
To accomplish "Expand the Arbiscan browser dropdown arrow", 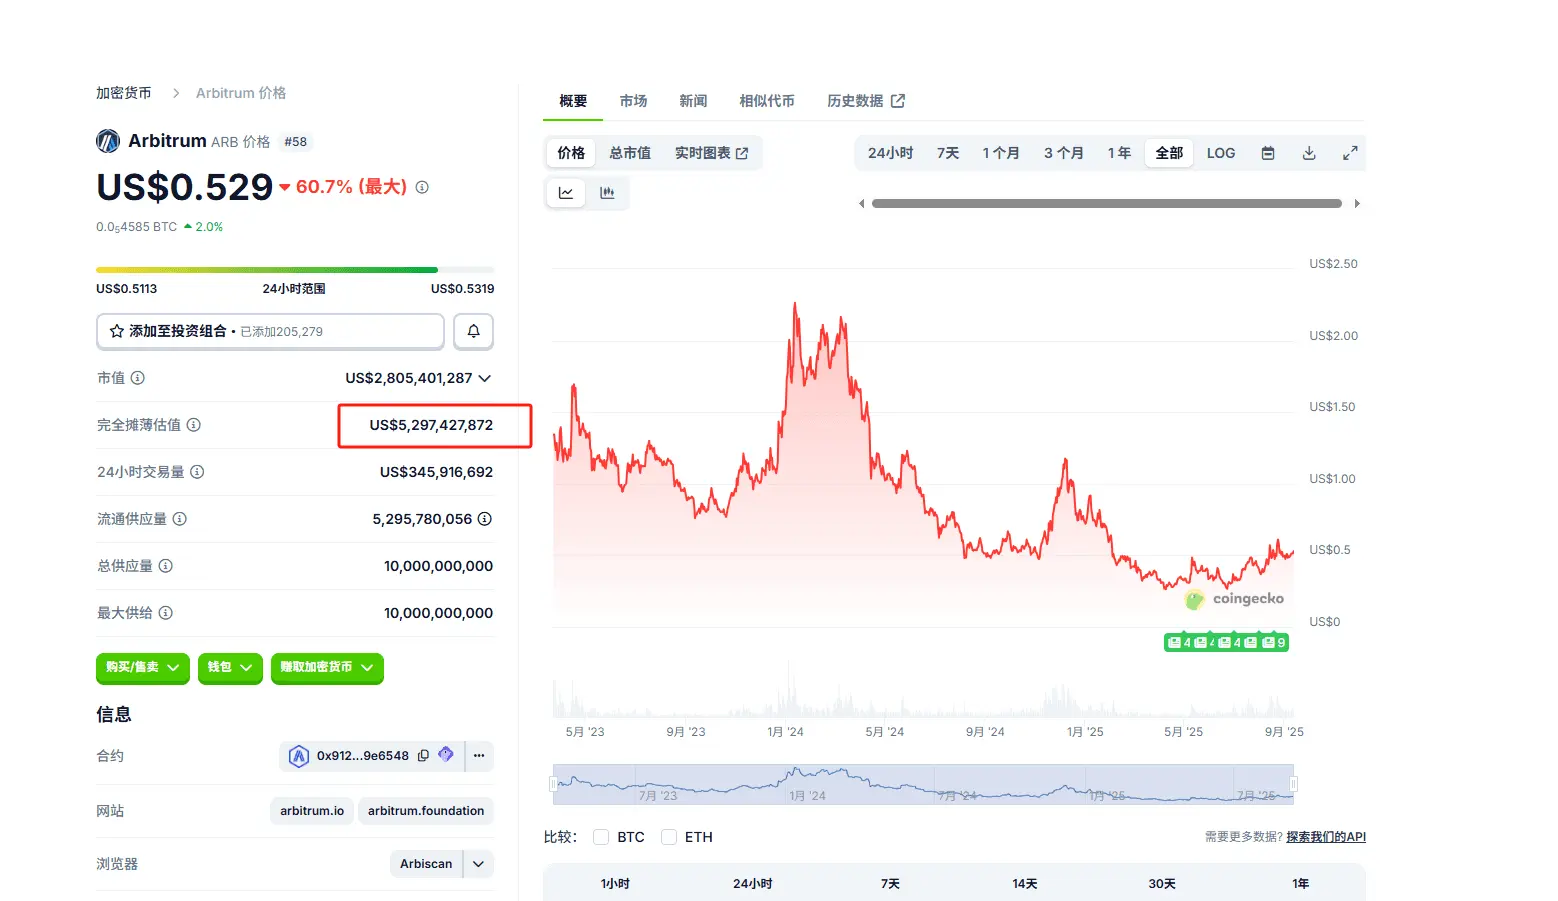I will (479, 864).
